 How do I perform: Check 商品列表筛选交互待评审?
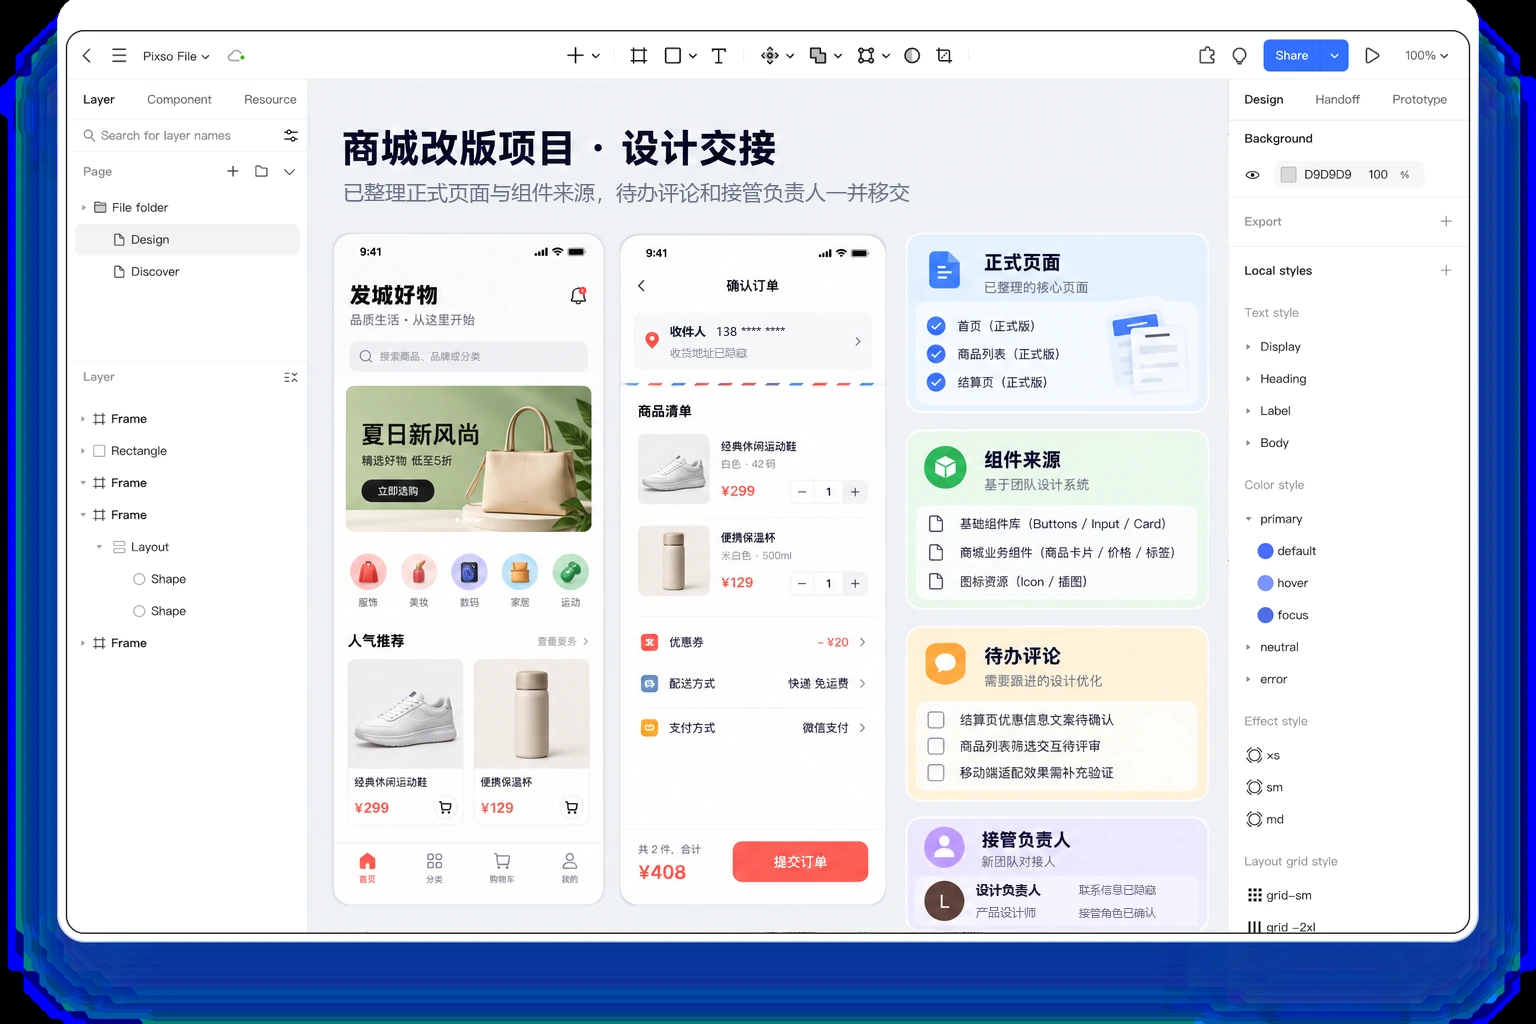[x=936, y=746]
